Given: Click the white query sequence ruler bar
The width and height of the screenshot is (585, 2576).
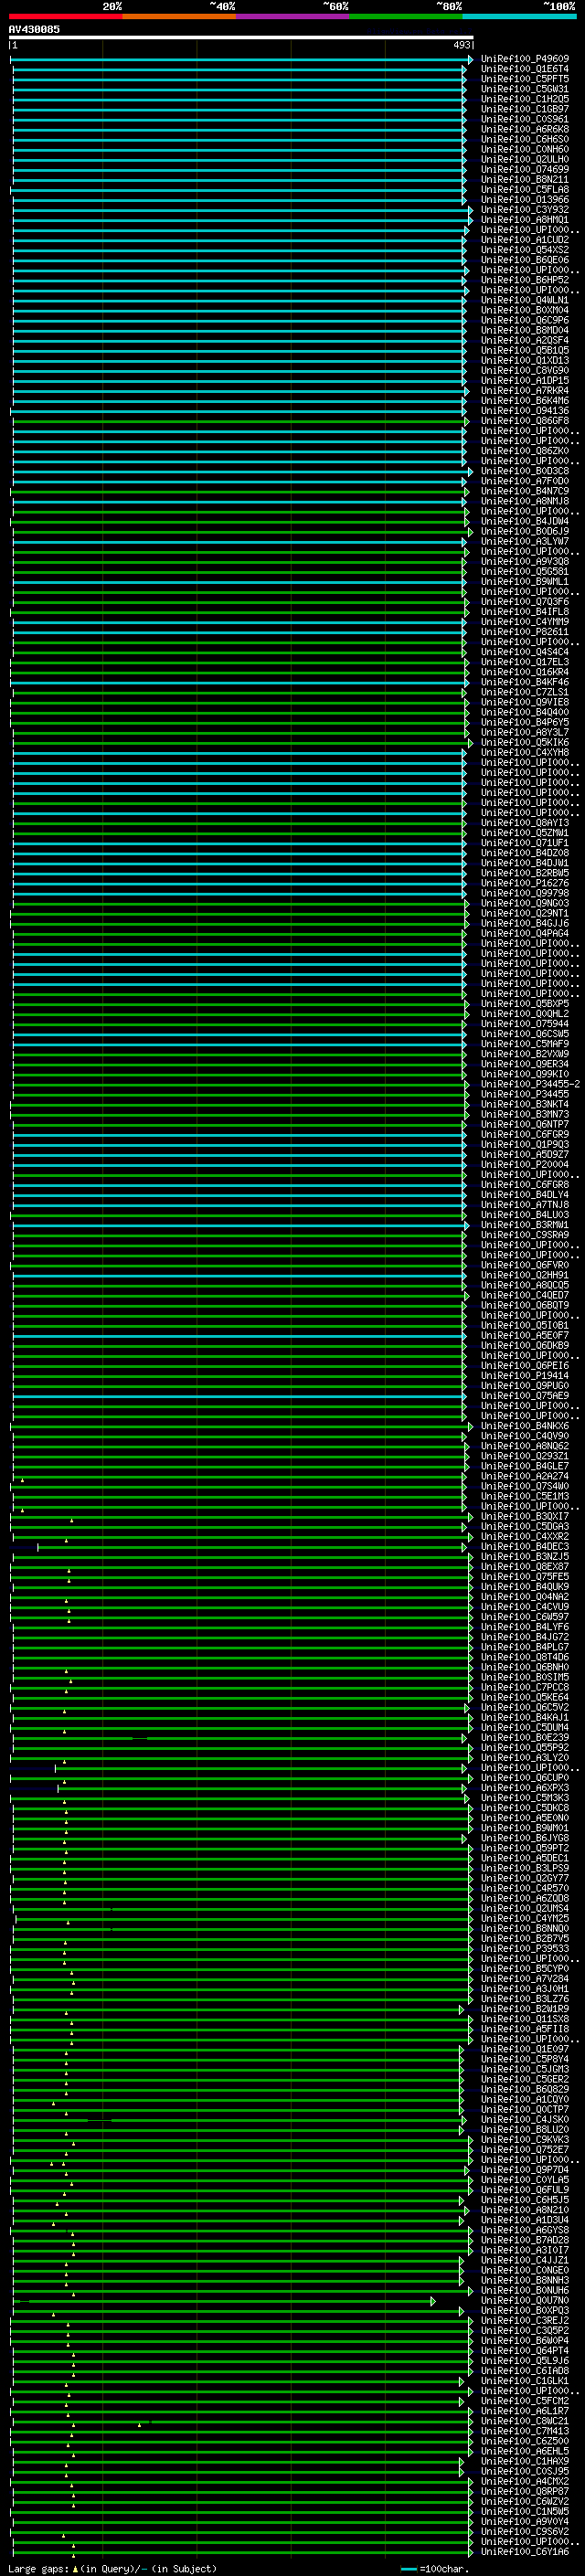Looking at the screenshot, I should click(x=240, y=38).
